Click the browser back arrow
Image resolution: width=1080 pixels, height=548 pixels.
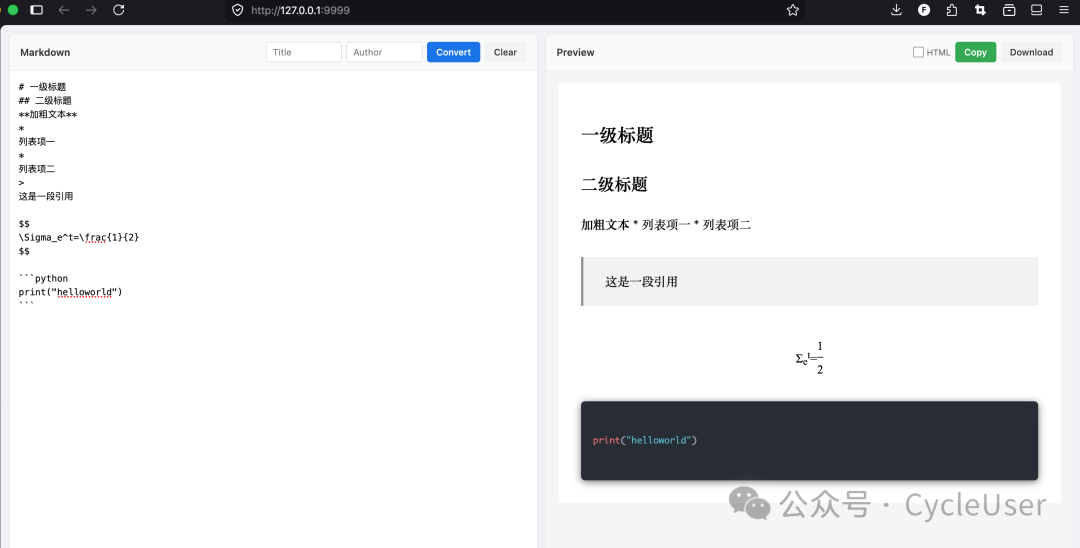(64, 10)
